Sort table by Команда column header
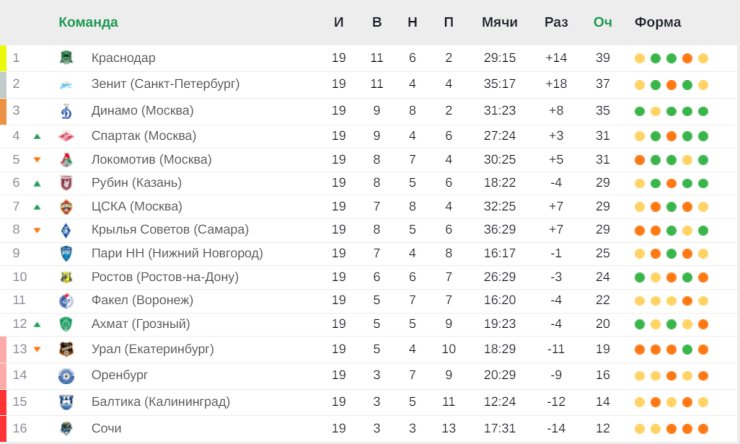 pyautogui.click(x=88, y=22)
